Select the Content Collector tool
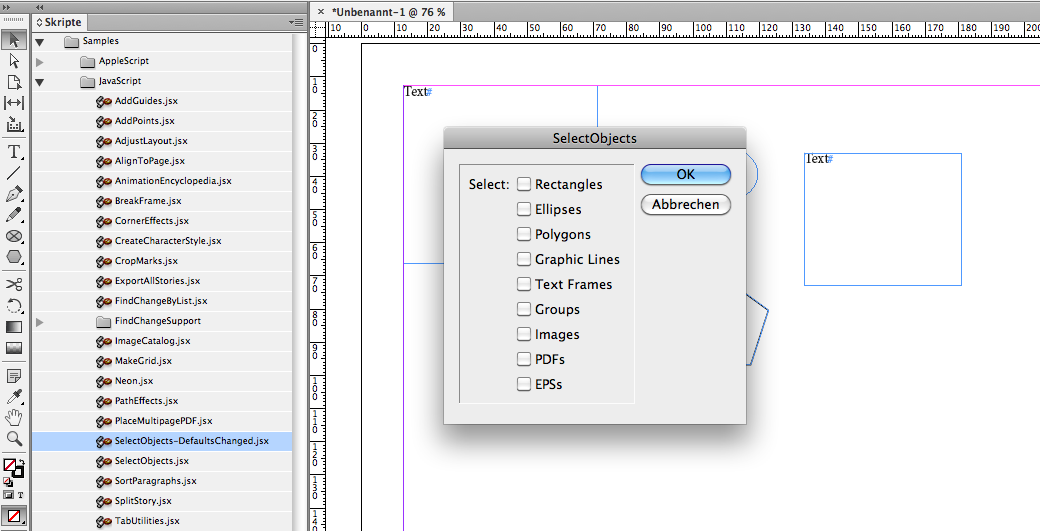The width and height of the screenshot is (1040, 531). [14, 124]
